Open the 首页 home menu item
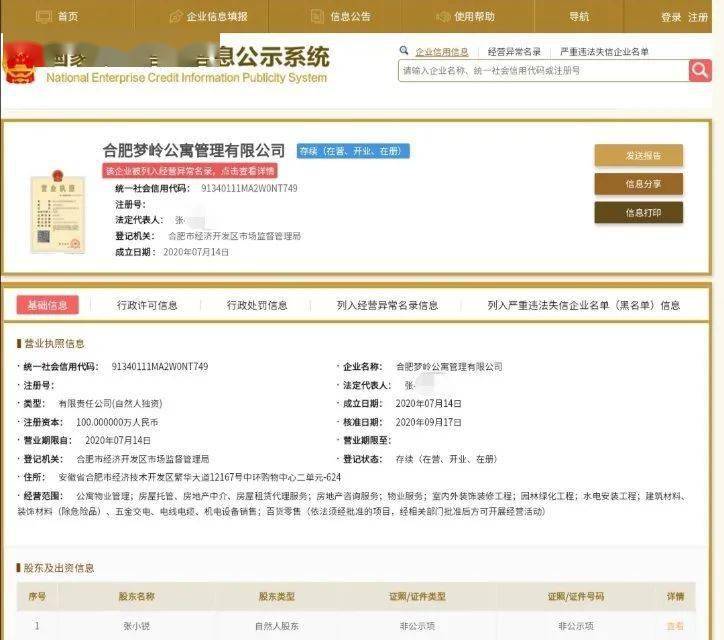Image resolution: width=724 pixels, height=640 pixels. (x=68, y=17)
